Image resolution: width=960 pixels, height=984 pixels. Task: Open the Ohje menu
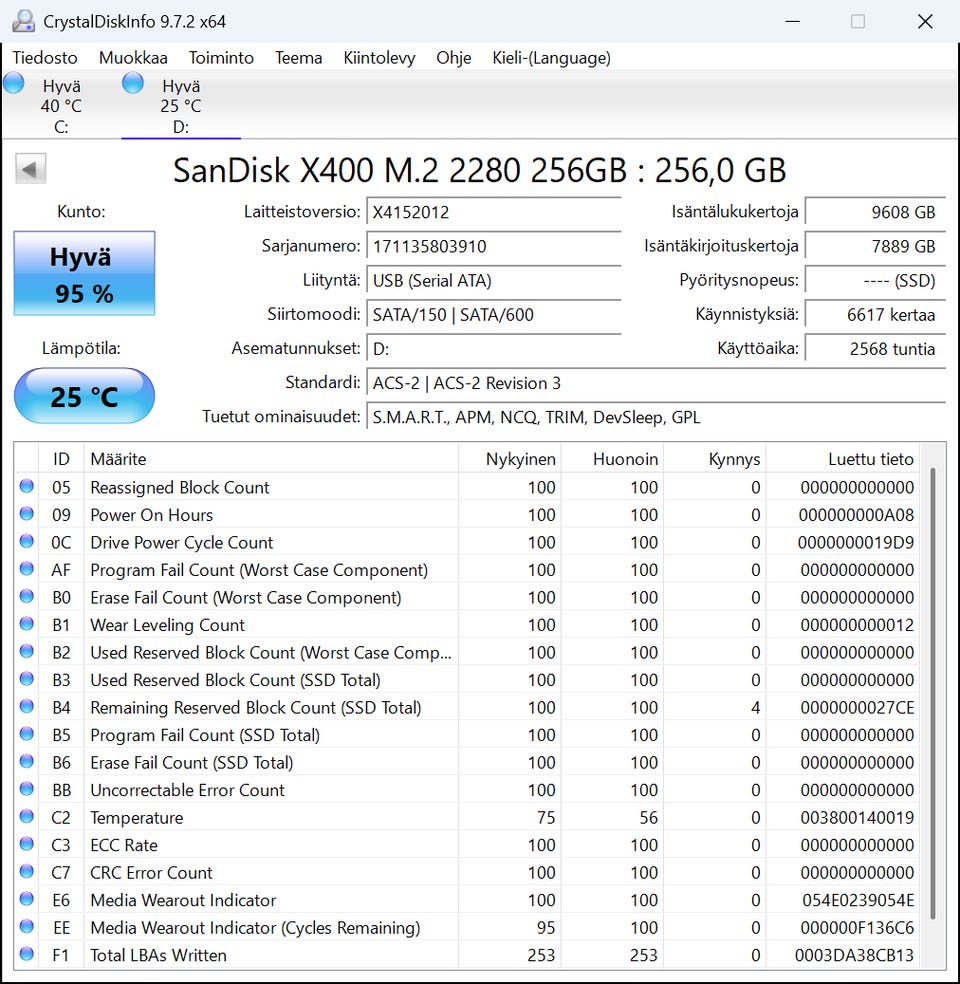(x=454, y=58)
